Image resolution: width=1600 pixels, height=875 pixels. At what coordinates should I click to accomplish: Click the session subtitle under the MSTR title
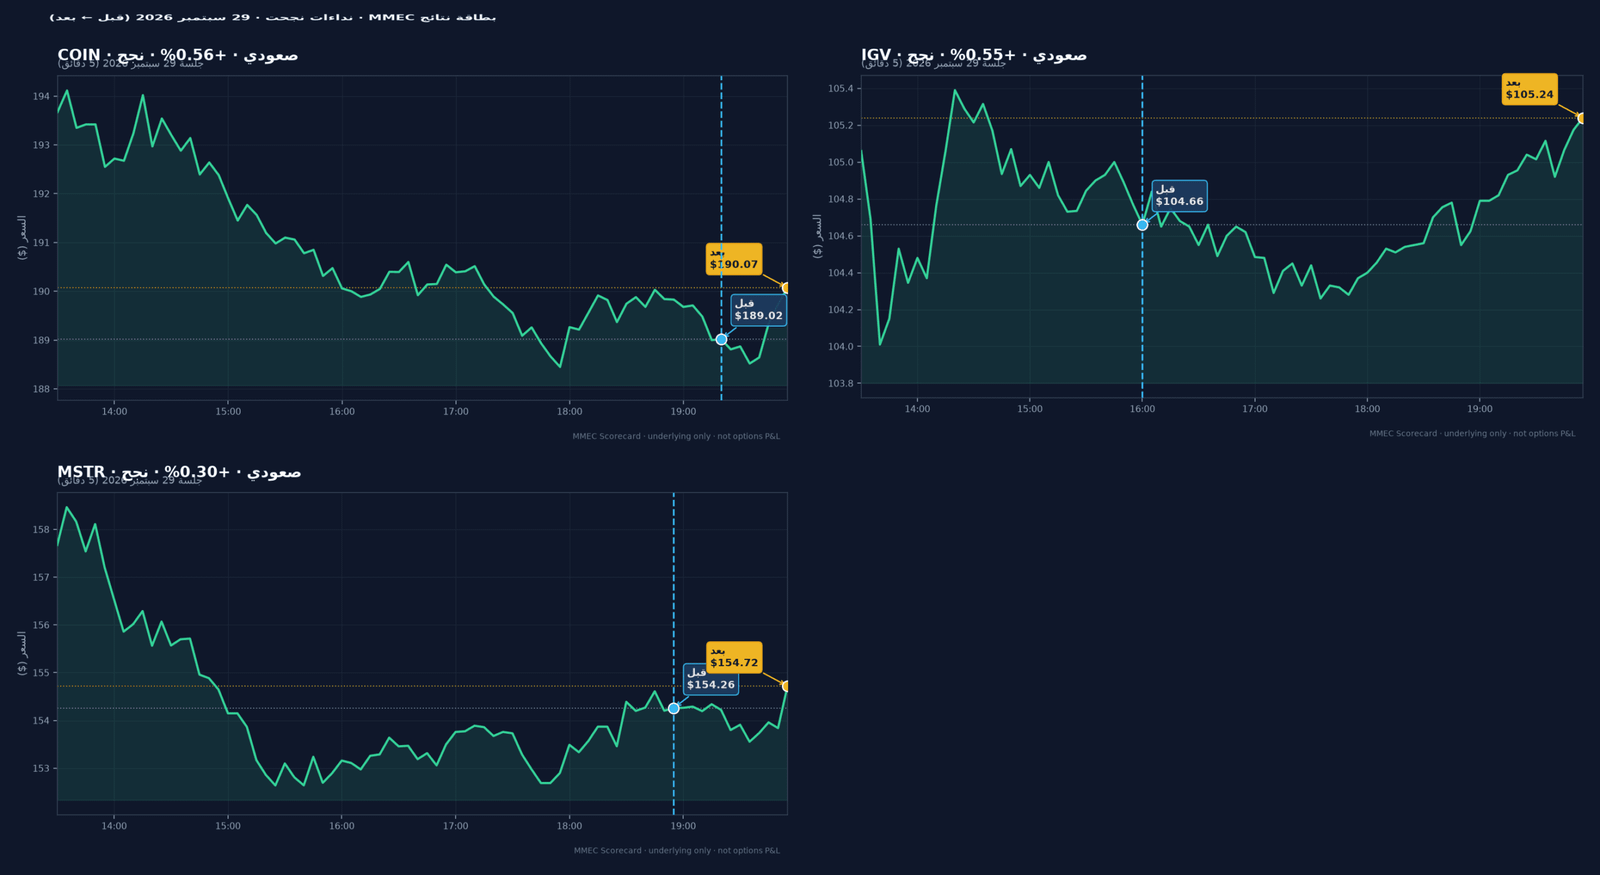tap(130, 480)
